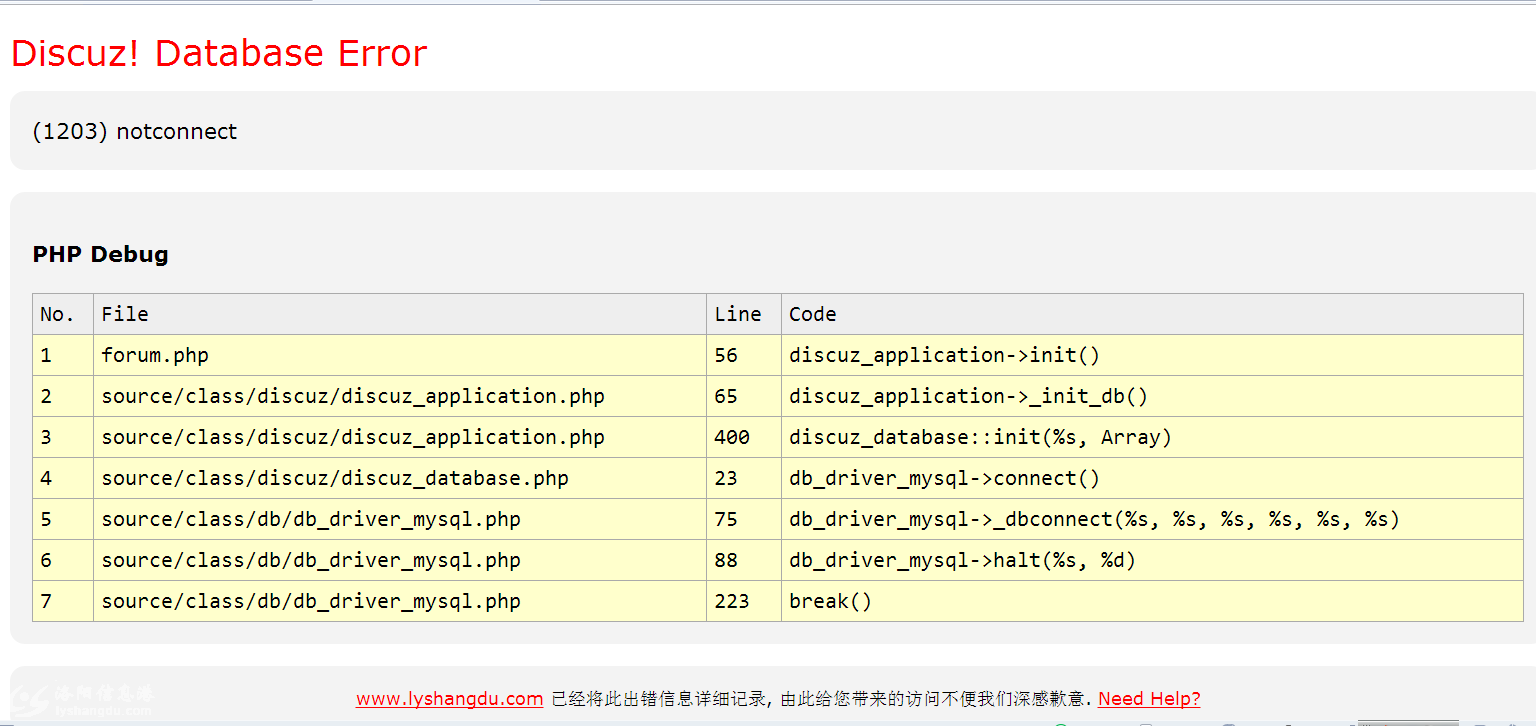Select the discuz_database.php file cell

[x=400, y=478]
